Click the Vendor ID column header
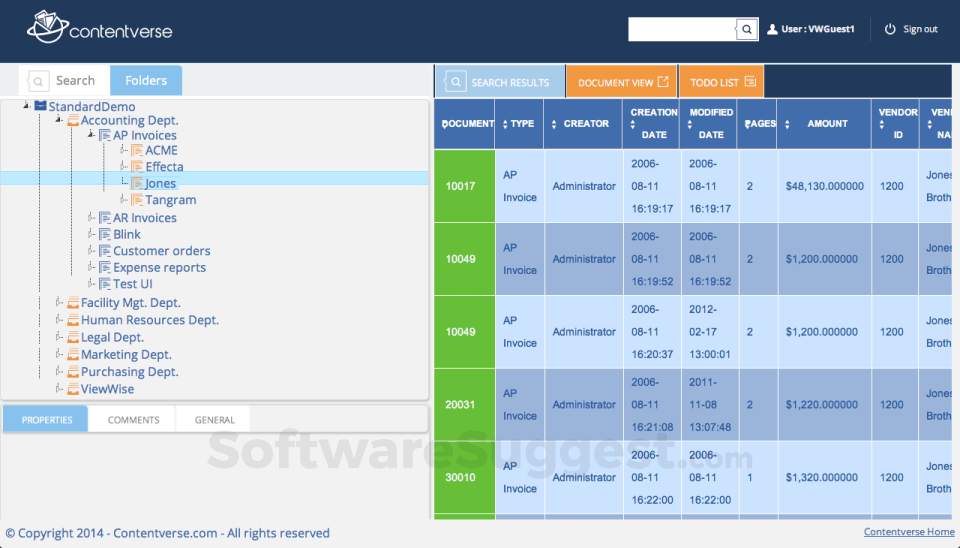Viewport: 960px width, 548px height. pyautogui.click(x=895, y=124)
